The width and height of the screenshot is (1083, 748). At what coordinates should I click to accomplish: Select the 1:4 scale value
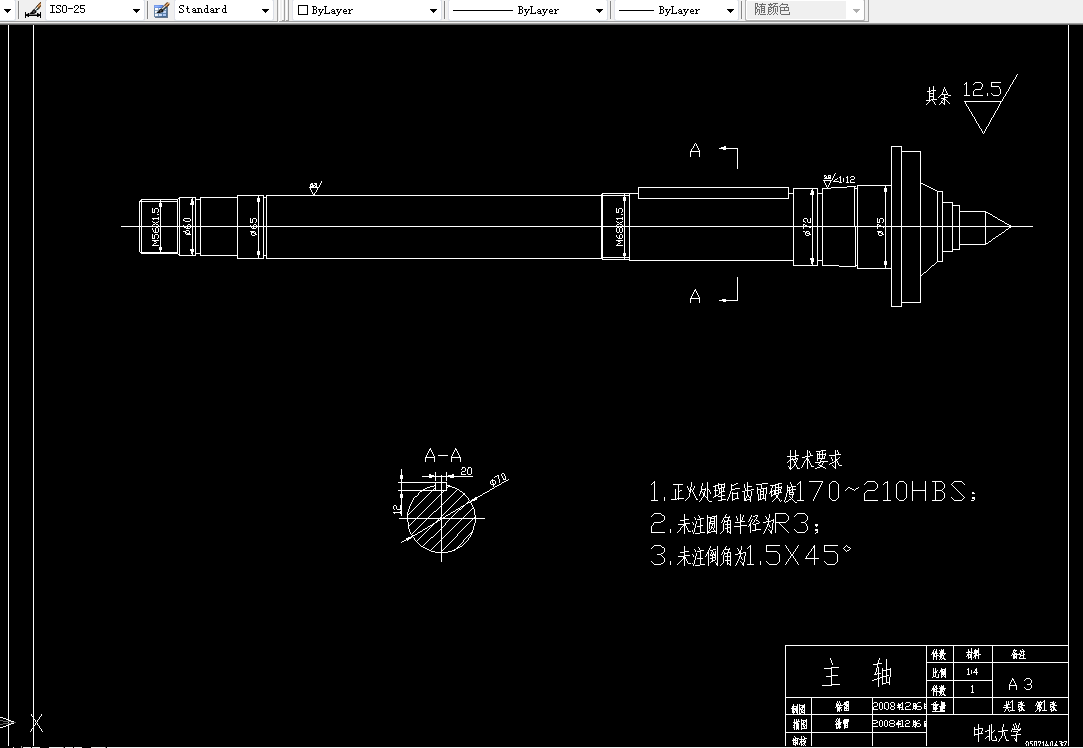point(972,671)
